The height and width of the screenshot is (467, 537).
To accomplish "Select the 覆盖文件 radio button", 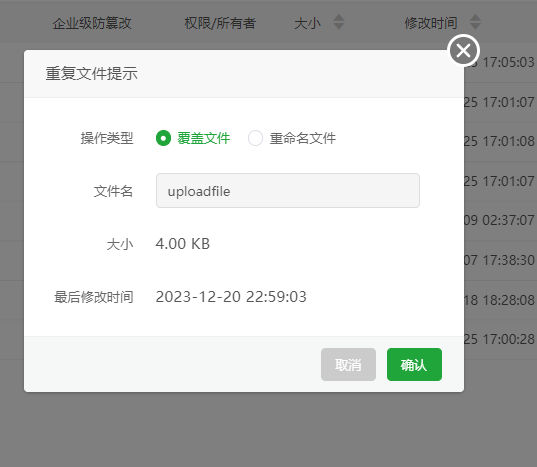I will (163, 138).
